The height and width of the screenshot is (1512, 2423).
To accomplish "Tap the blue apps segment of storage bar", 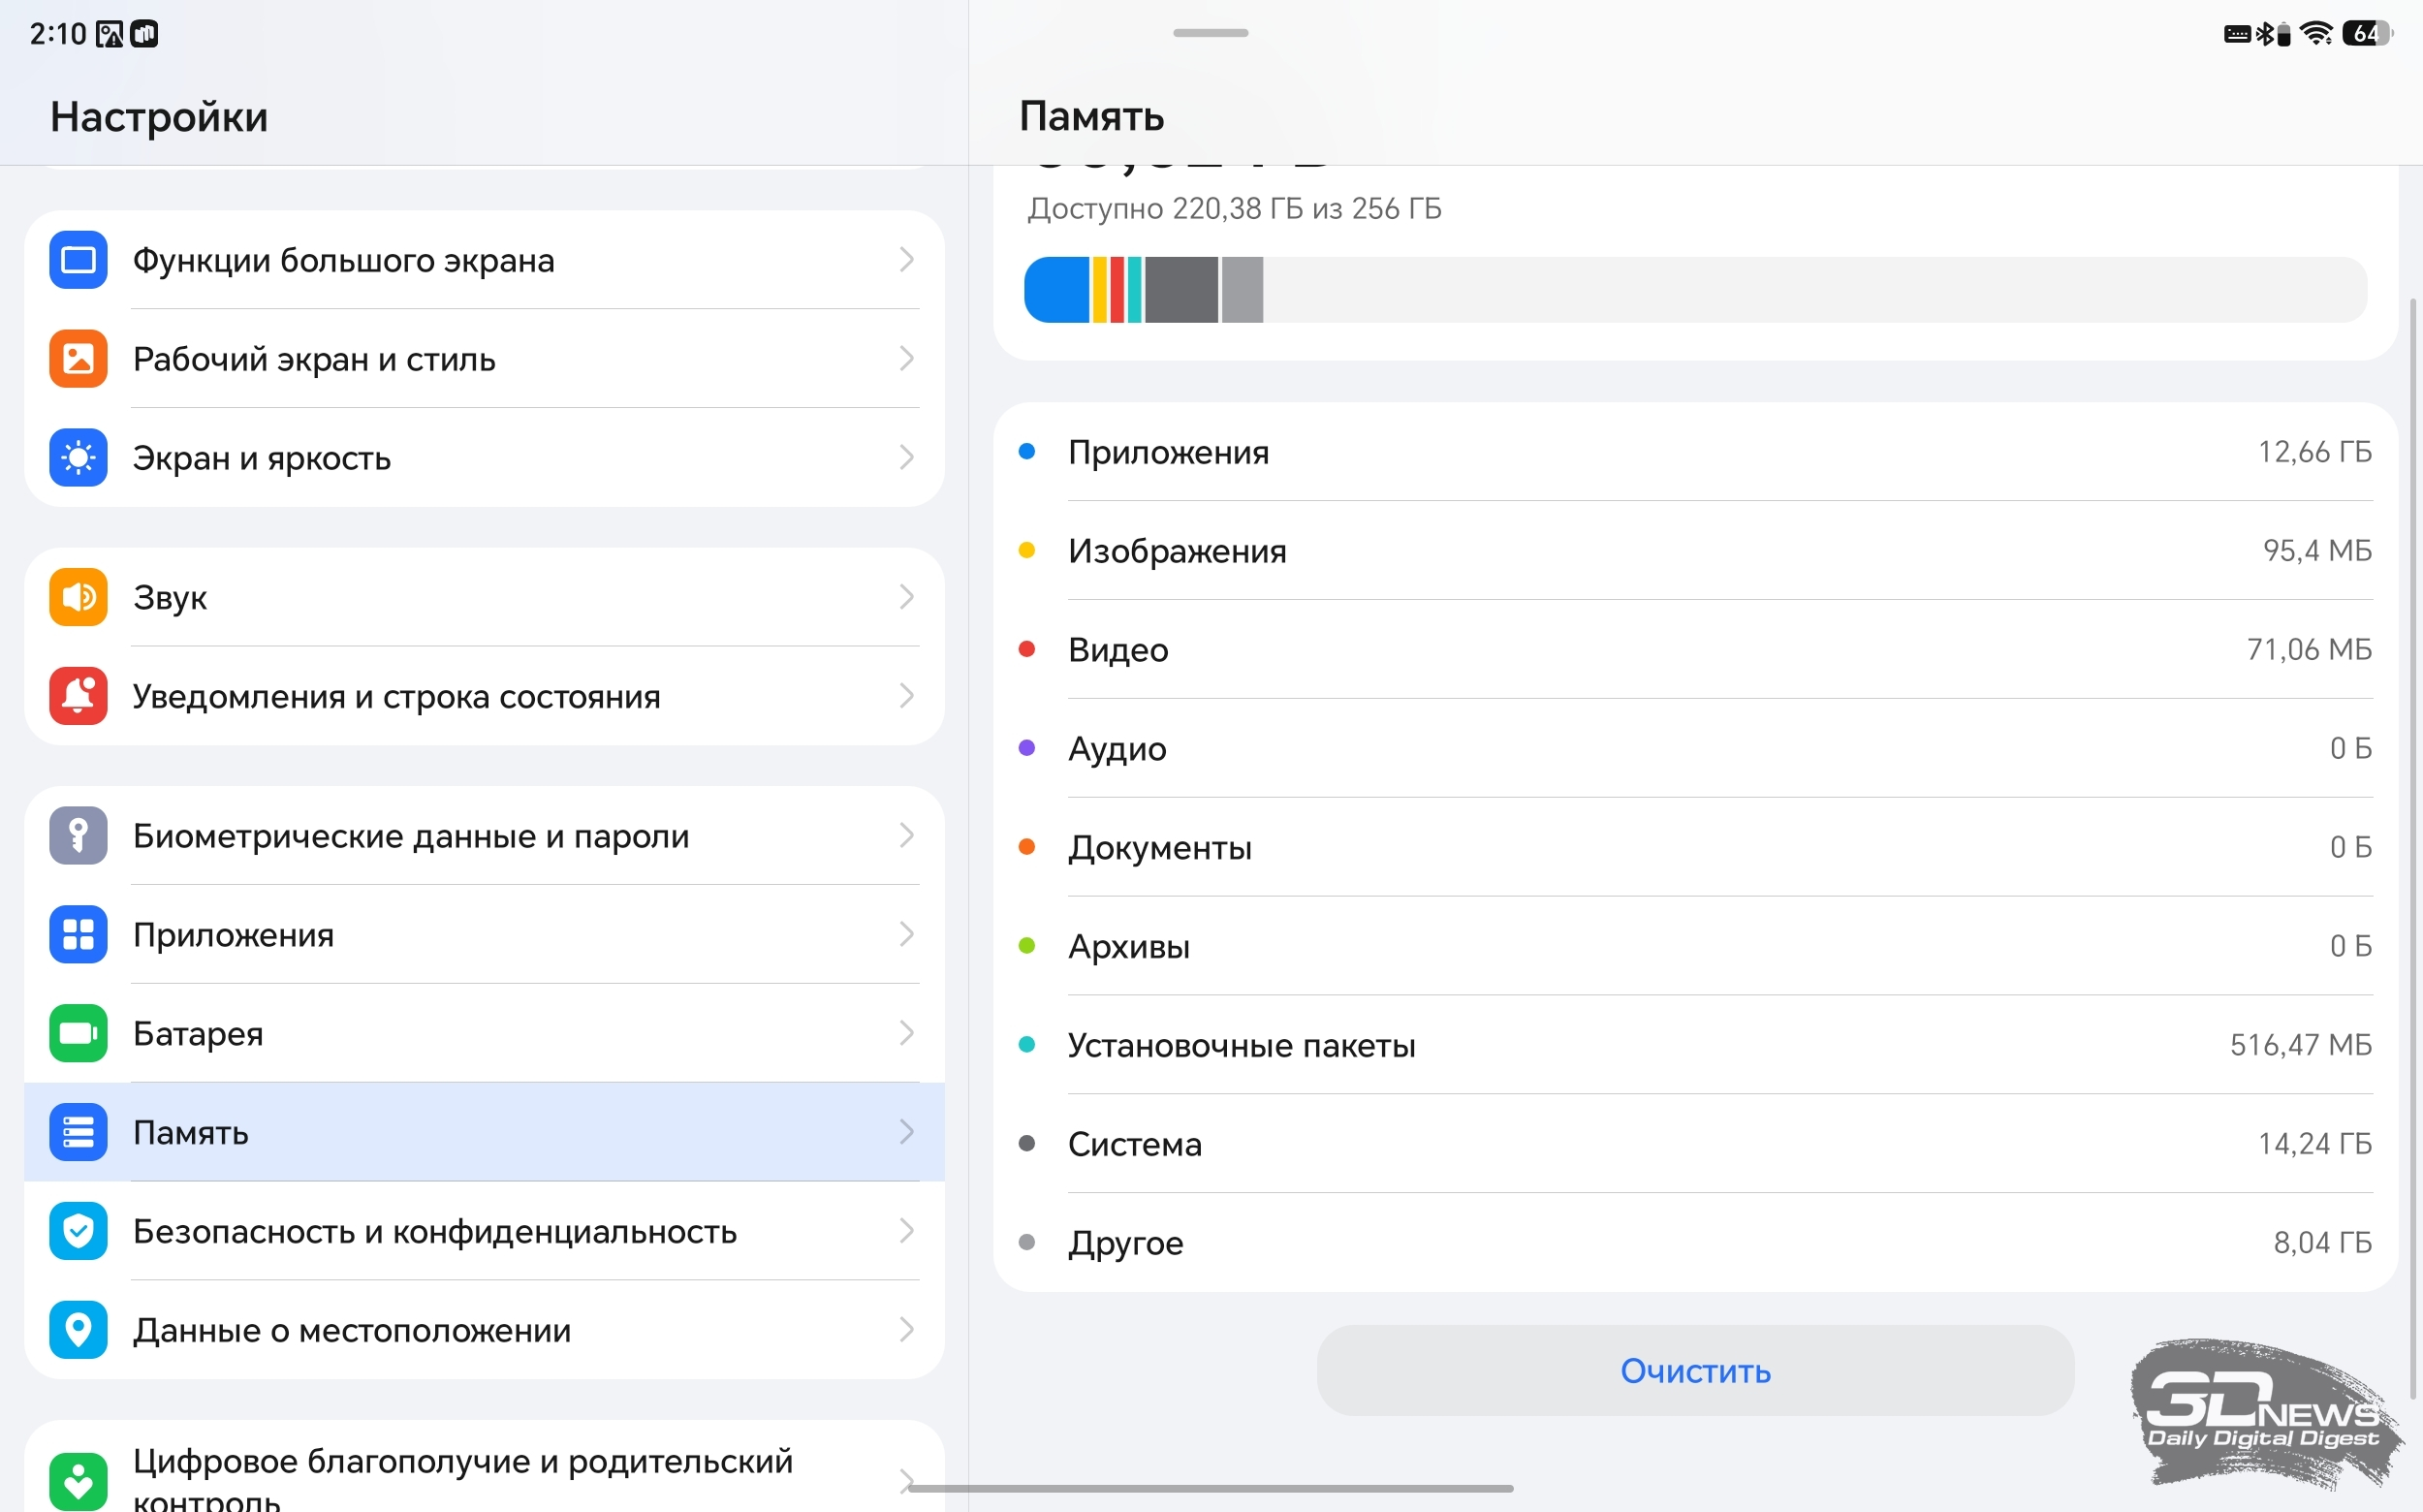I will [1057, 290].
